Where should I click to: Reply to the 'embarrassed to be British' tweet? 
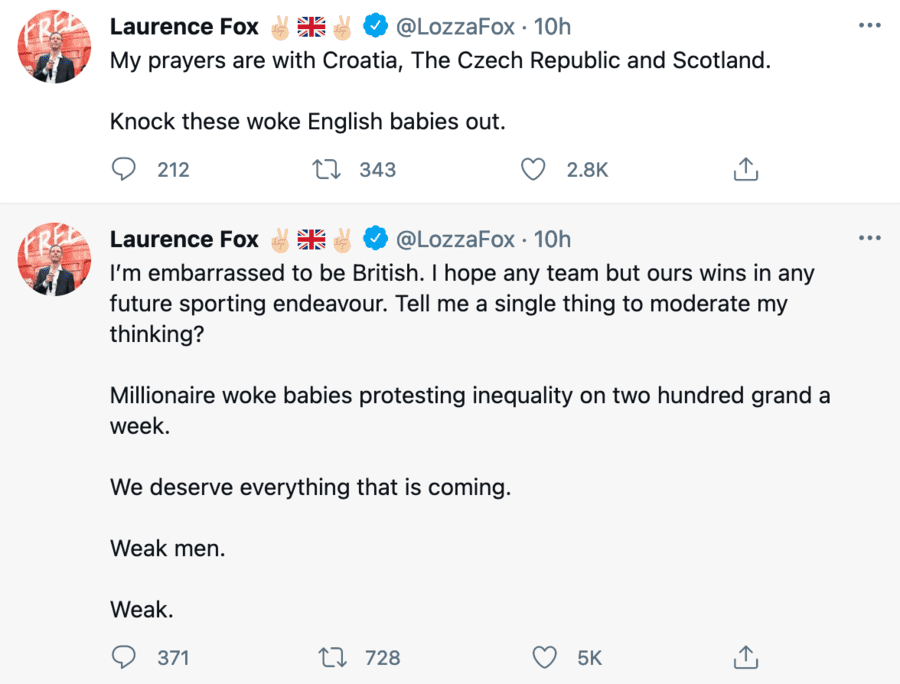124,657
